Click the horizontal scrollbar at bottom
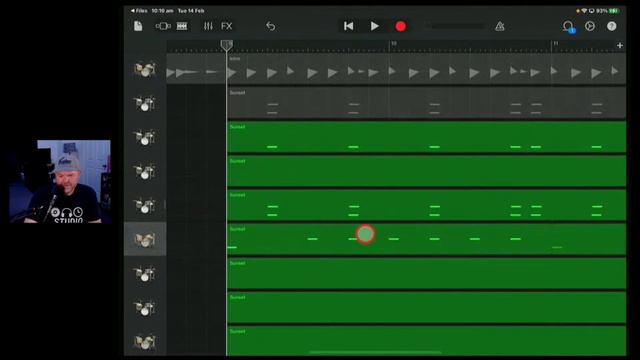This screenshot has width=640, height=360. (x=375, y=352)
